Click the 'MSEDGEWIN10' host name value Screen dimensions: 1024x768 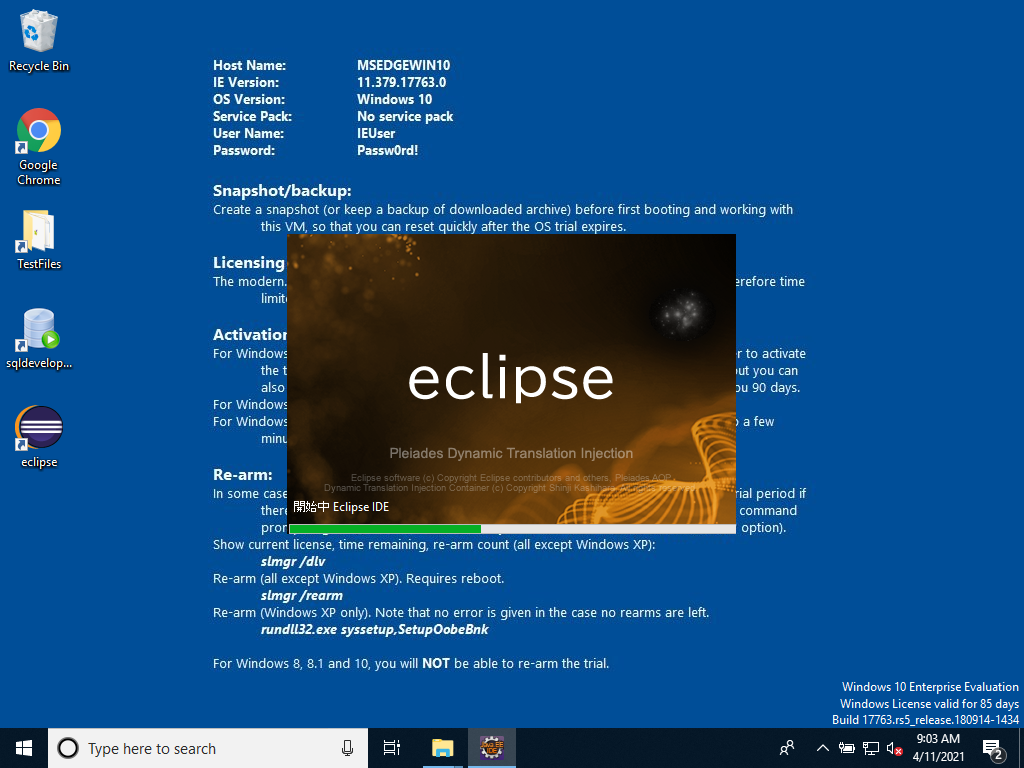403,65
